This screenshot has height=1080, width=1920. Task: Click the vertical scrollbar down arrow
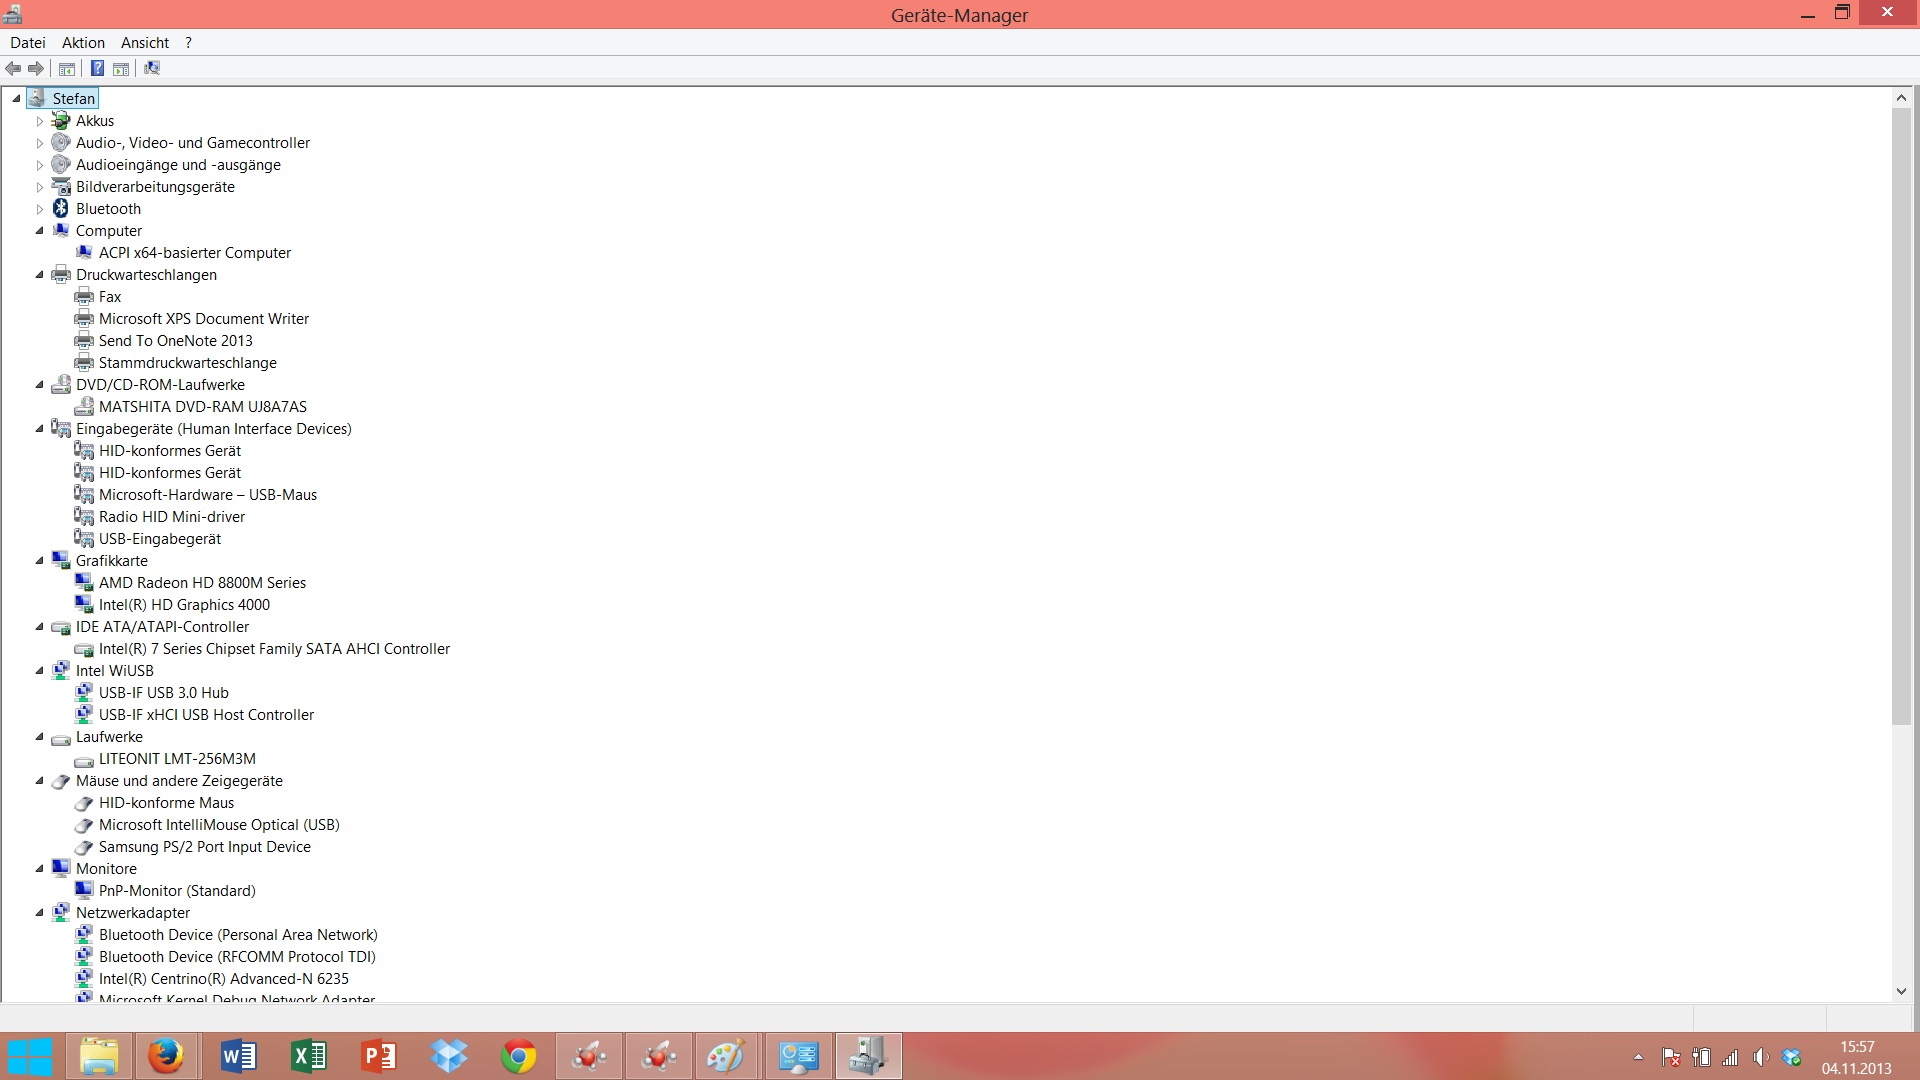pos(1901,991)
